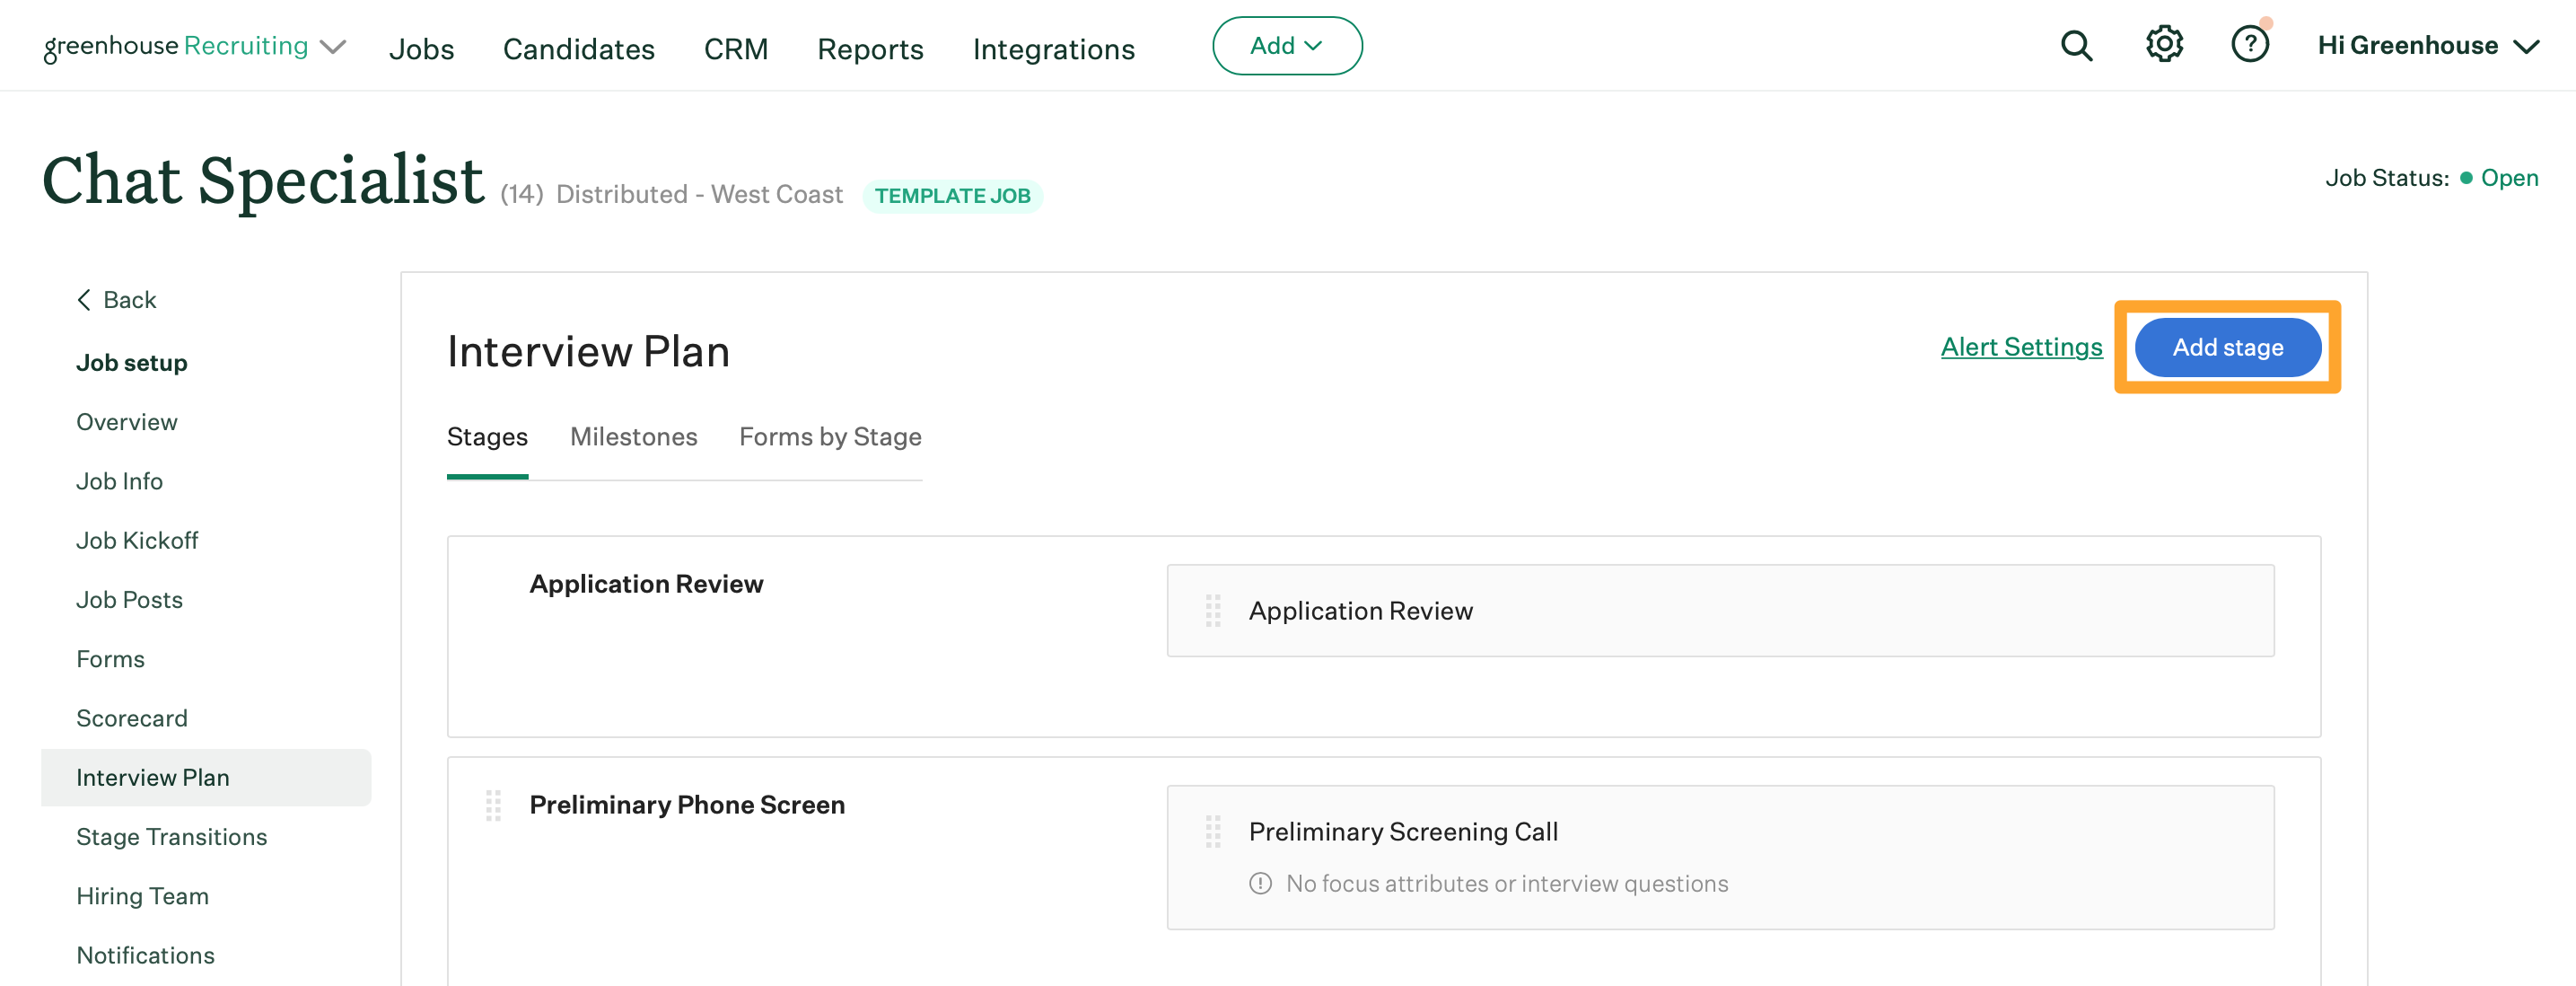Screen dimensions: 2576x986
Task: Click the TEMPLATE JOB badge
Action: click(952, 196)
